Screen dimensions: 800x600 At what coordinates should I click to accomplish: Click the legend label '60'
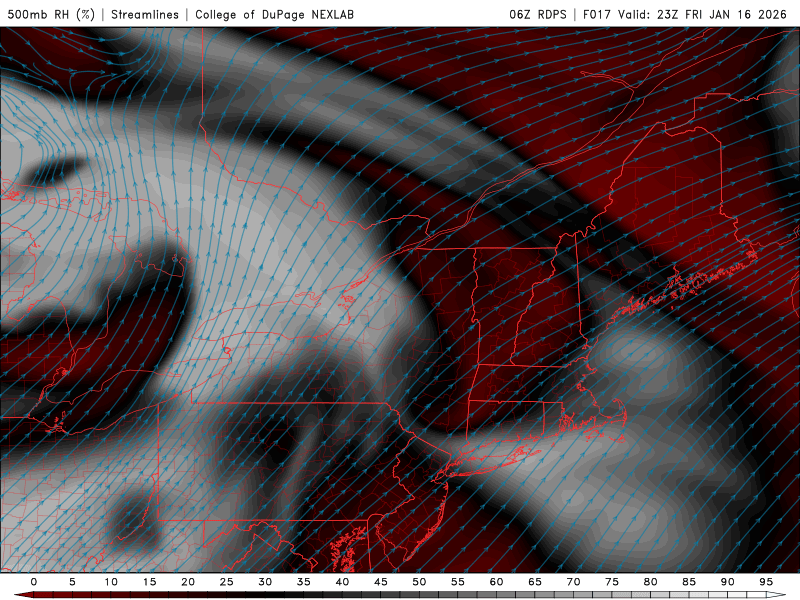coord(496,582)
